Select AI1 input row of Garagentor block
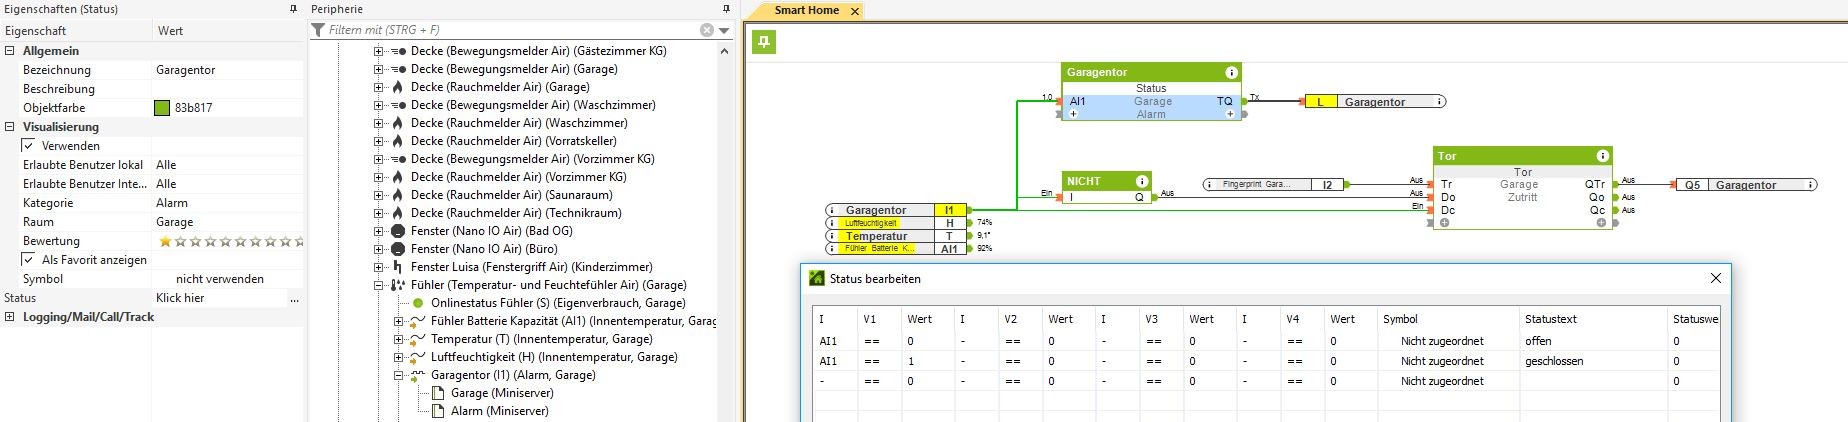 [x=1151, y=101]
